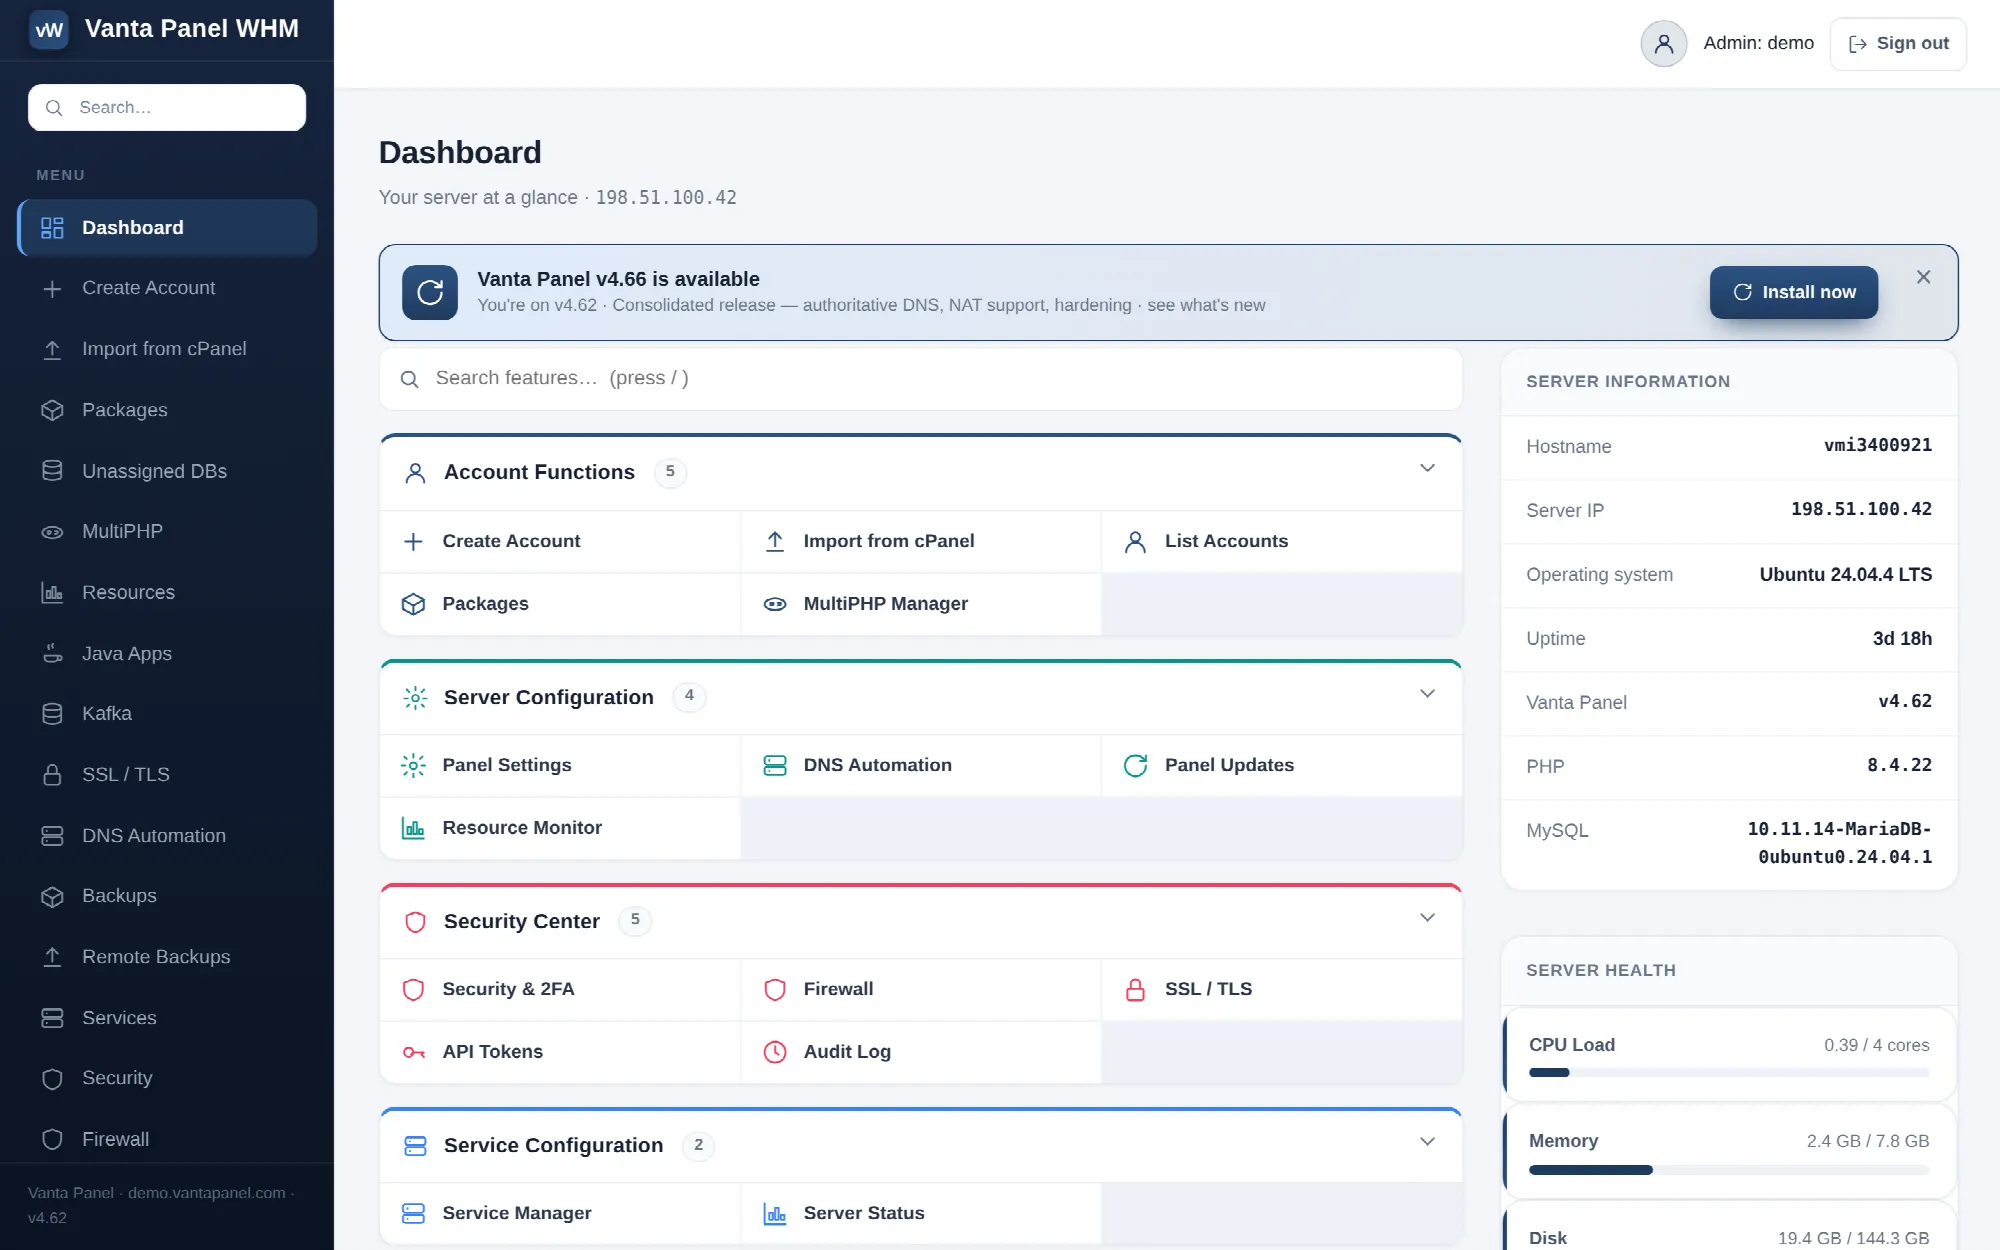Click the Service Configuration server icon
Viewport: 2000px width, 1250px height.
coord(415,1145)
